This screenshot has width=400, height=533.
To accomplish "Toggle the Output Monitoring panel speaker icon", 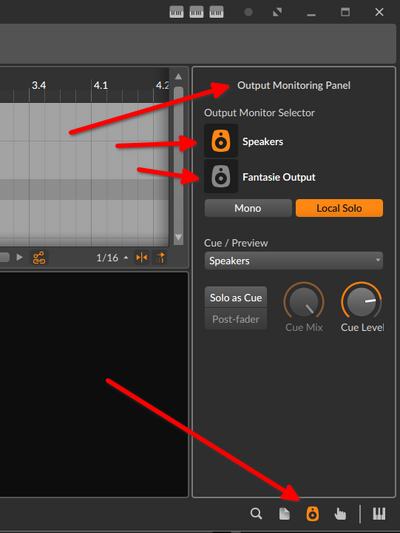I will pyautogui.click(x=313, y=514).
